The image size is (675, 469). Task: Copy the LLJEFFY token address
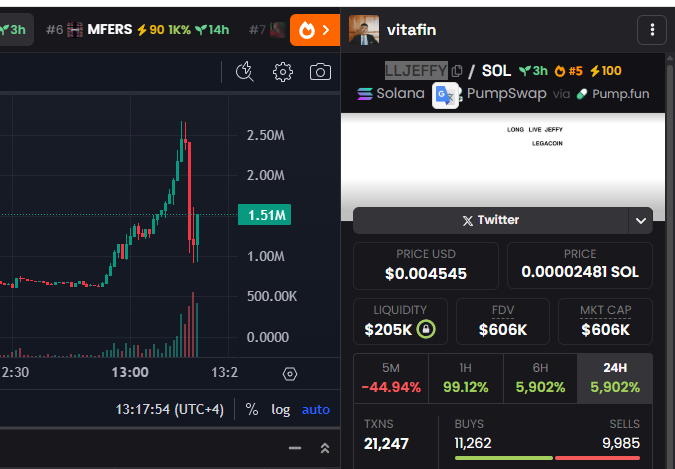(x=457, y=71)
